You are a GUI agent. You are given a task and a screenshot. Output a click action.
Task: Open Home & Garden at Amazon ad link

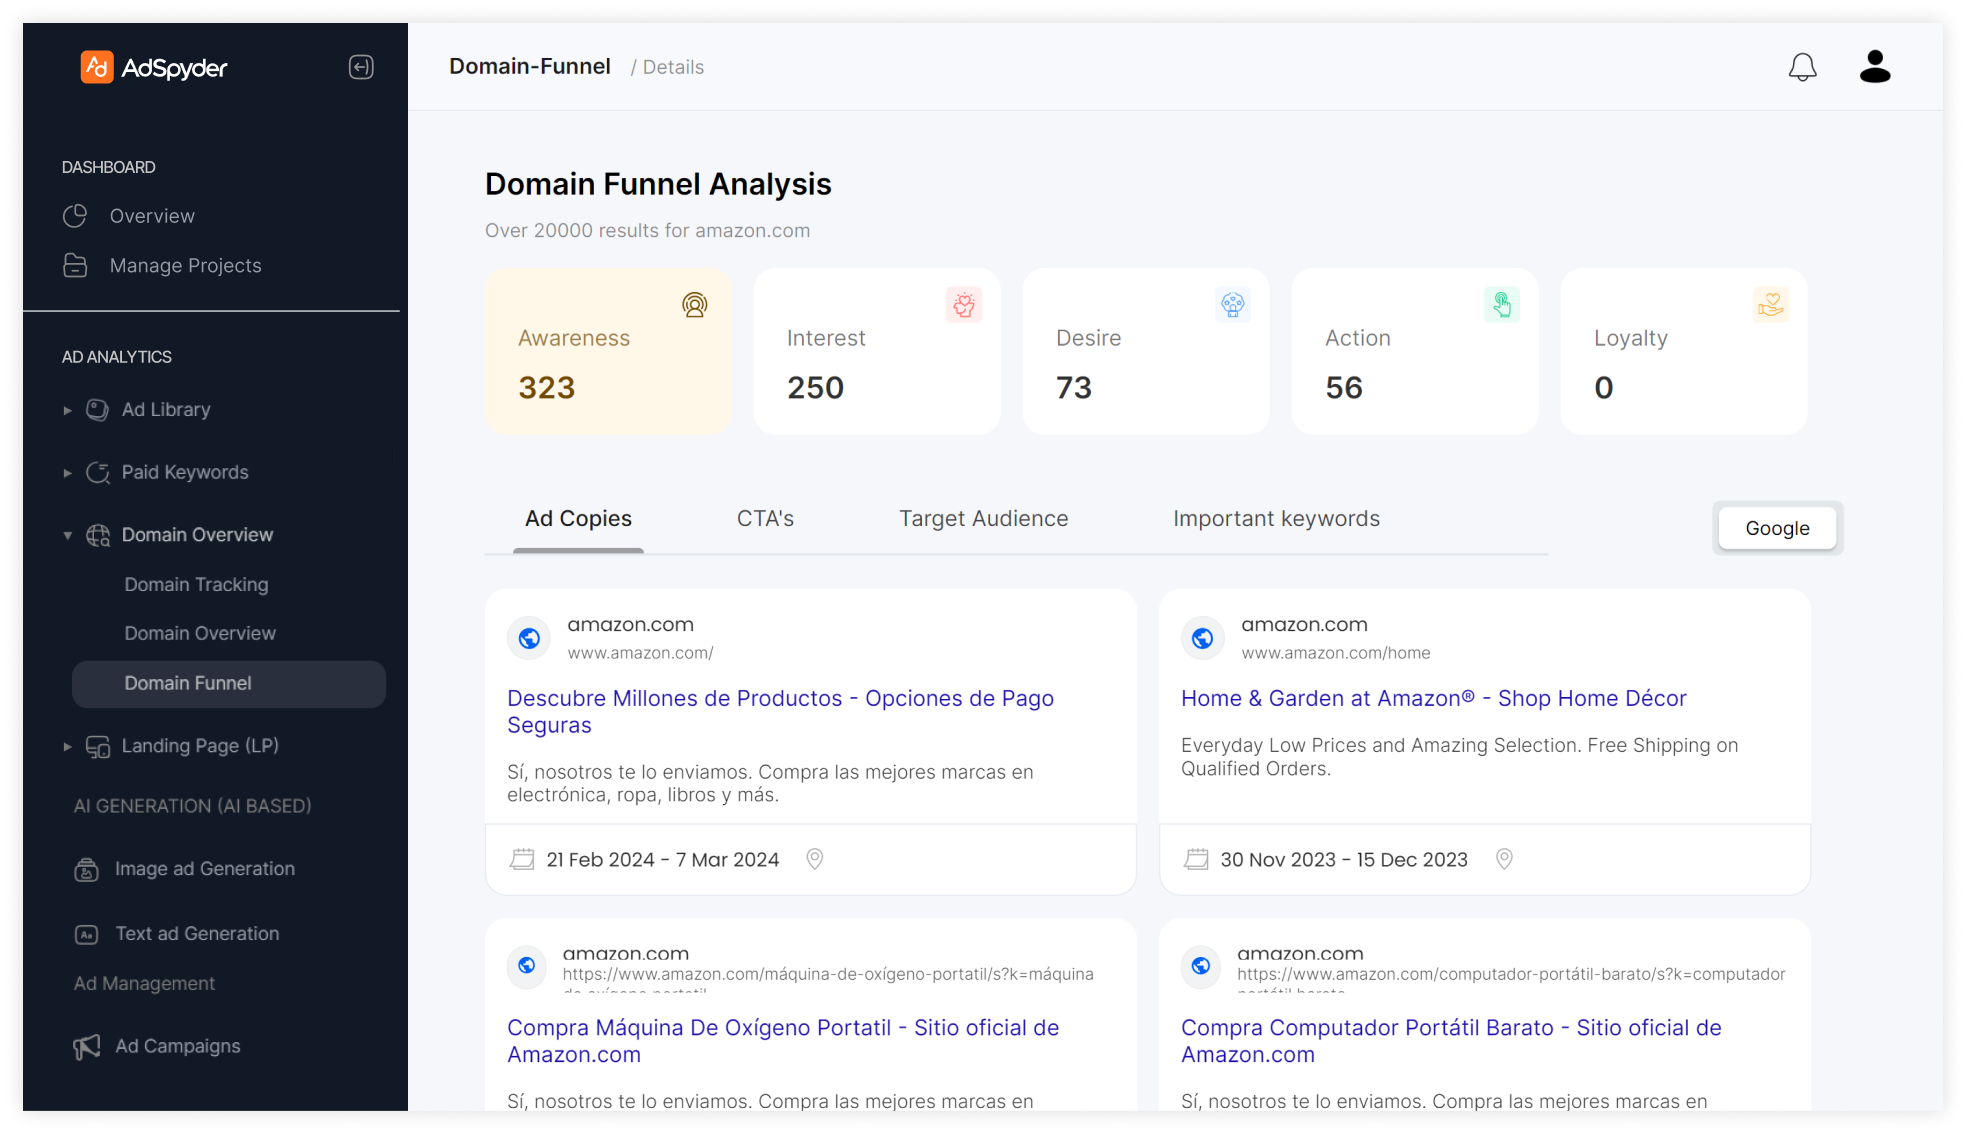click(1433, 698)
